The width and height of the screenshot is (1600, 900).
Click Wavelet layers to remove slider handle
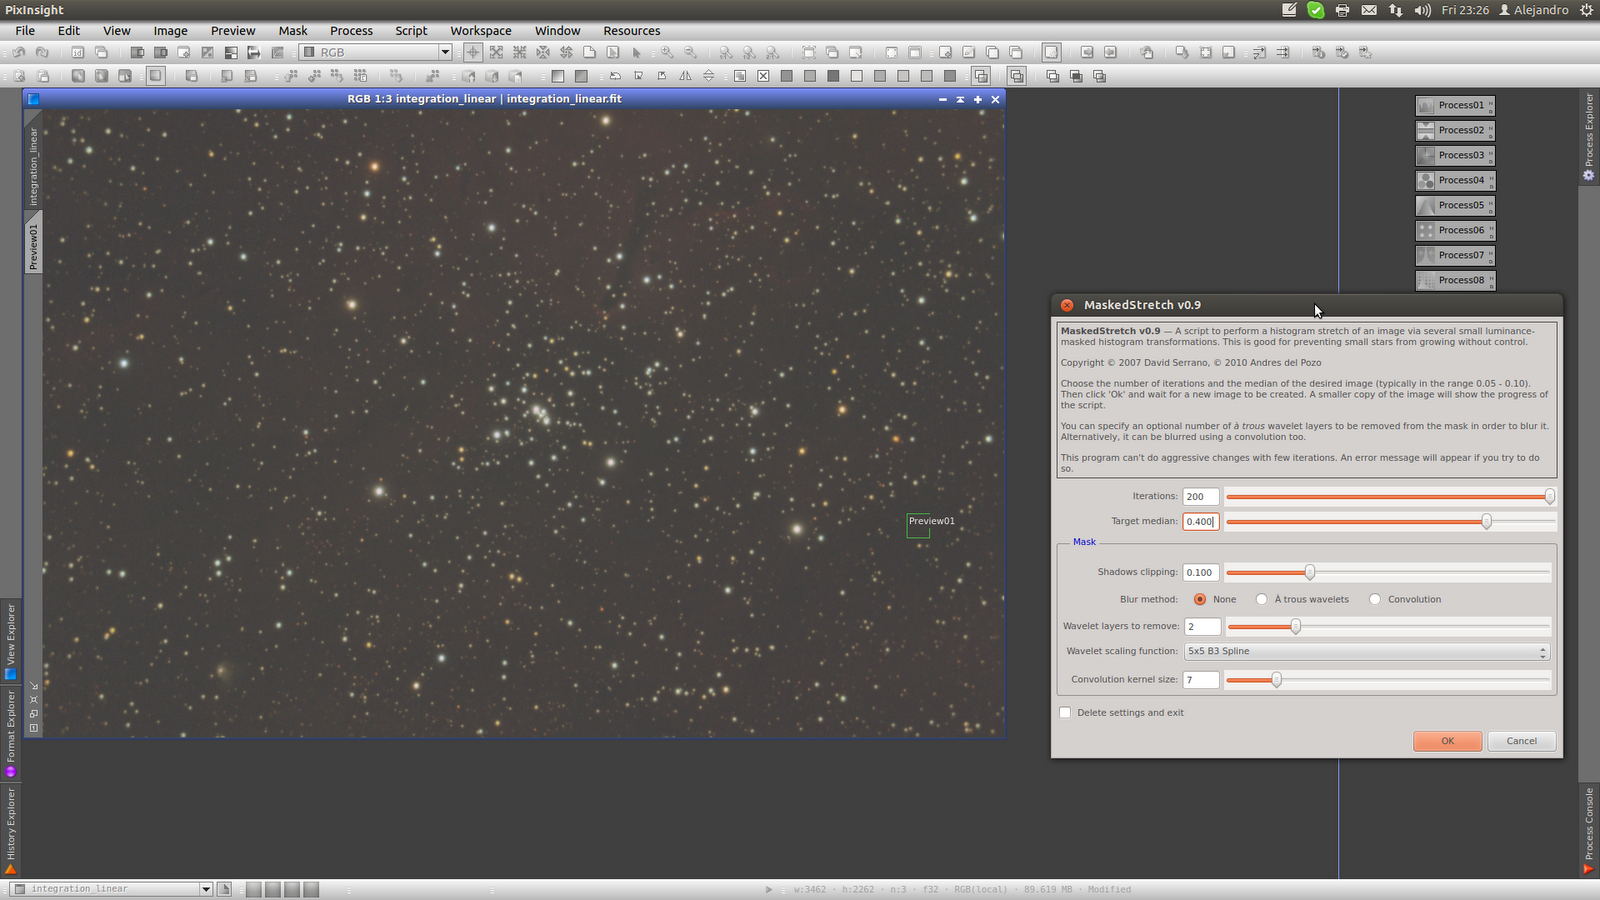pyautogui.click(x=1296, y=626)
